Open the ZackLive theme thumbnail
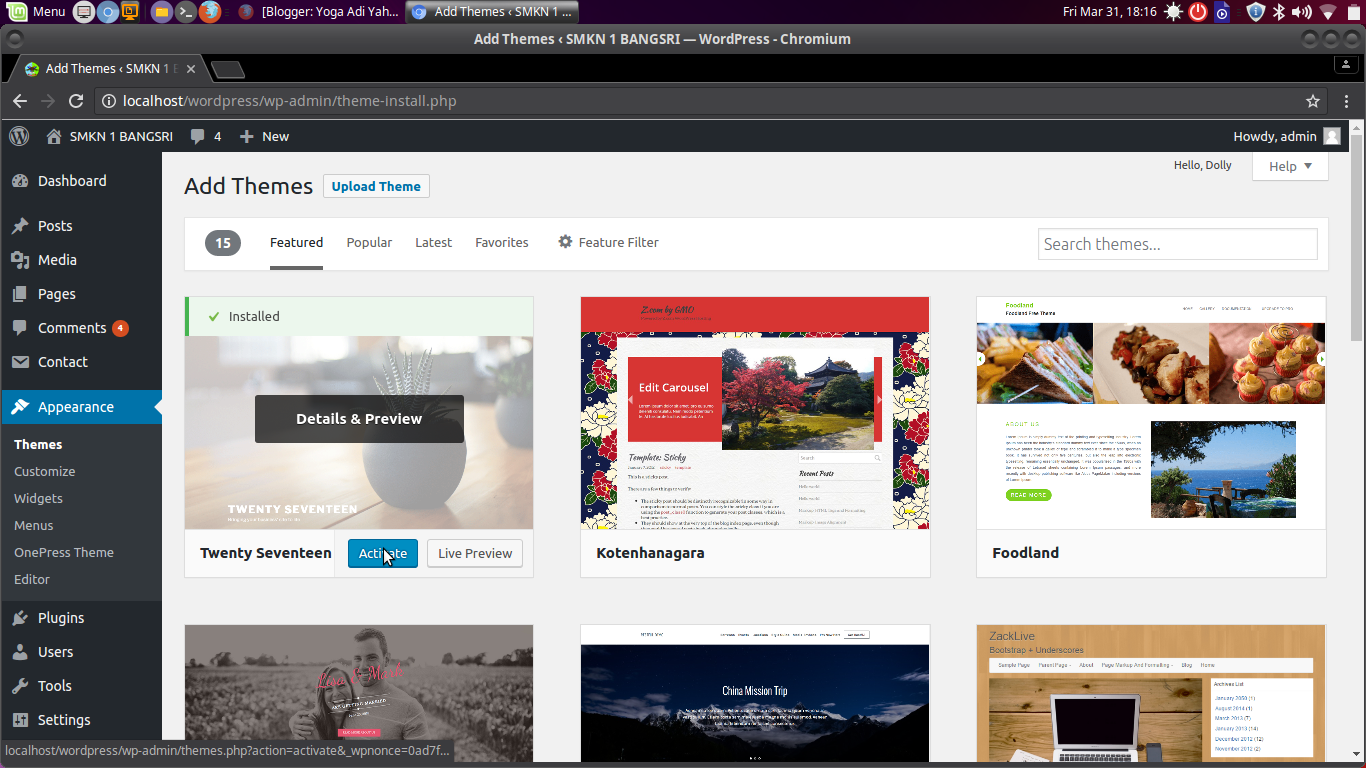 1151,694
